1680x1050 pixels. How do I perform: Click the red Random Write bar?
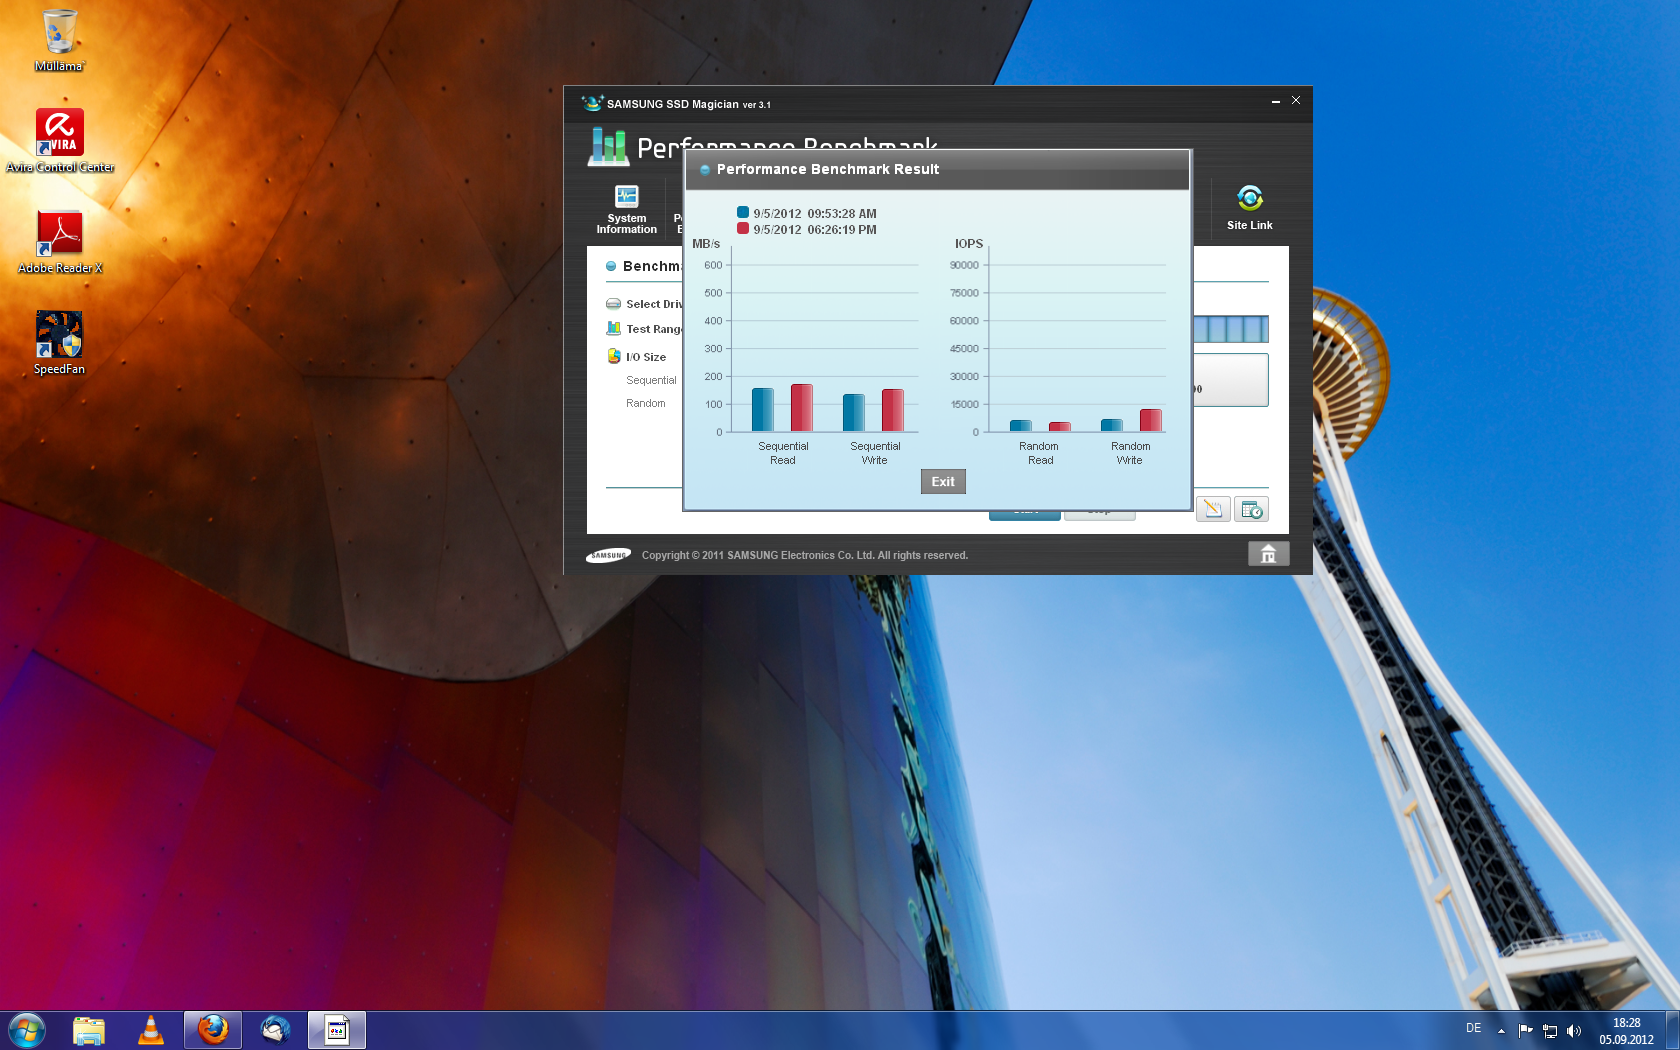[x=1151, y=420]
